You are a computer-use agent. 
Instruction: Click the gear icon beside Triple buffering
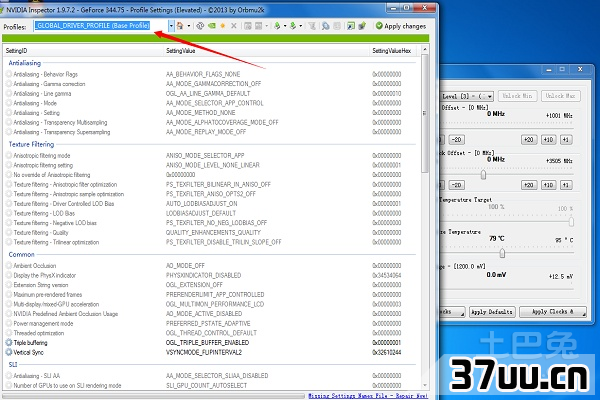(9, 342)
